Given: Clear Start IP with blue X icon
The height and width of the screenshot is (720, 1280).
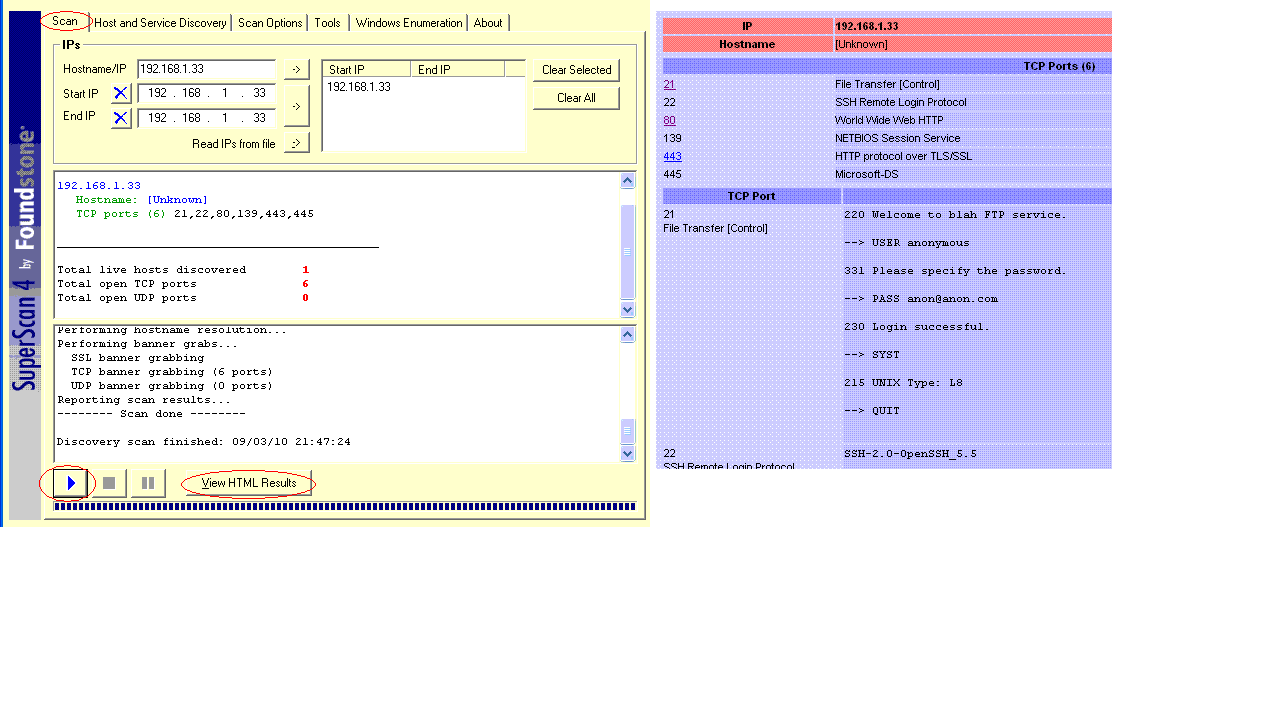Looking at the screenshot, I should pyautogui.click(x=121, y=93).
